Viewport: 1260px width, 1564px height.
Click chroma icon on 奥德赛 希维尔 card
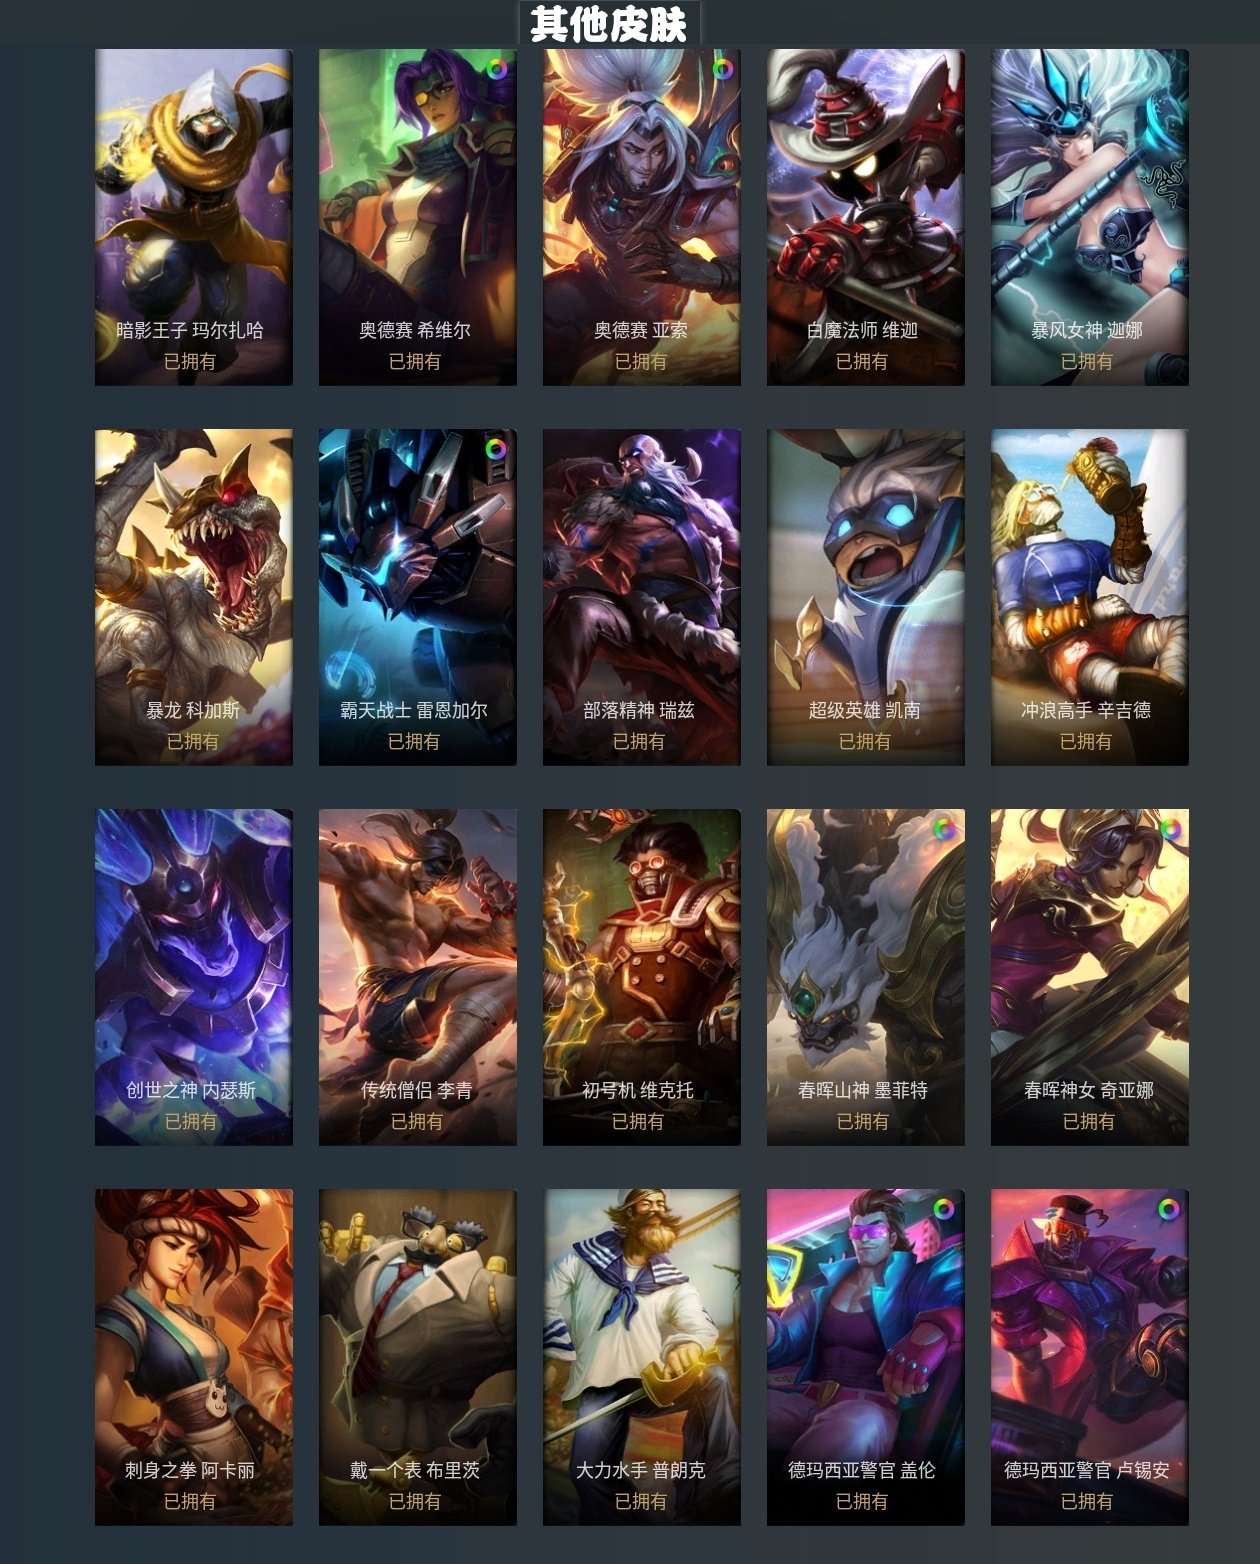point(496,69)
